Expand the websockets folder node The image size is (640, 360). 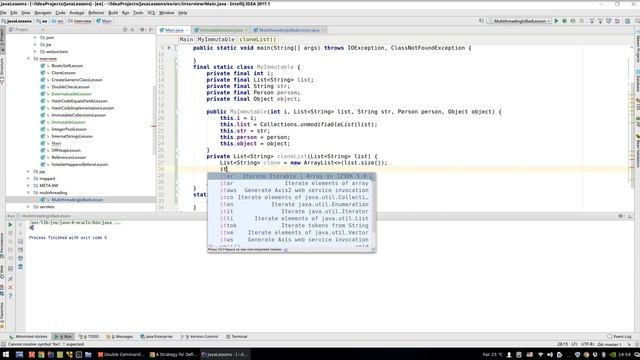coord(35,52)
